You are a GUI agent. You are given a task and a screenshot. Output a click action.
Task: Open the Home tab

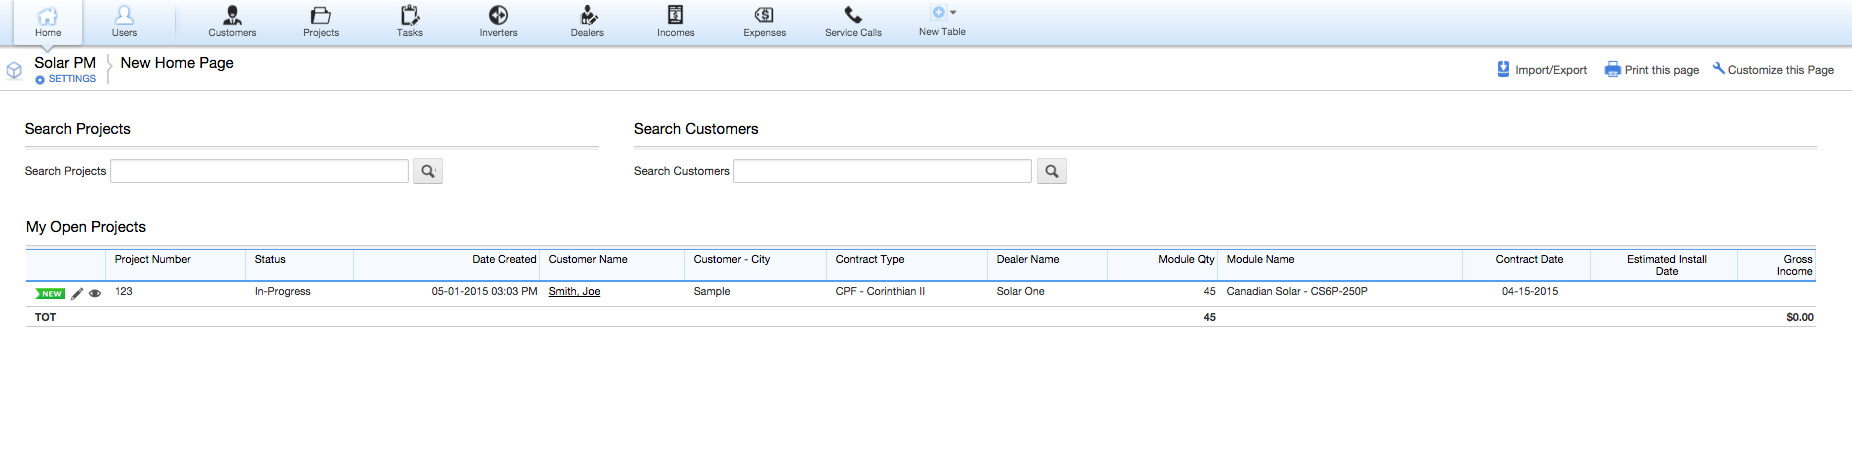tap(48, 22)
